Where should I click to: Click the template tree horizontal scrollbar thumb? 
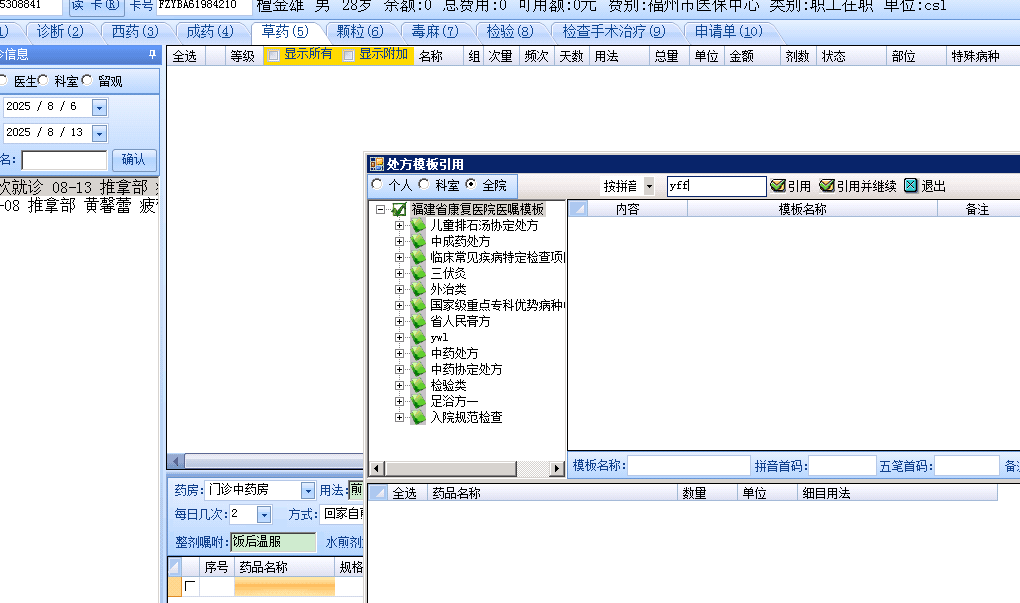[x=451, y=468]
